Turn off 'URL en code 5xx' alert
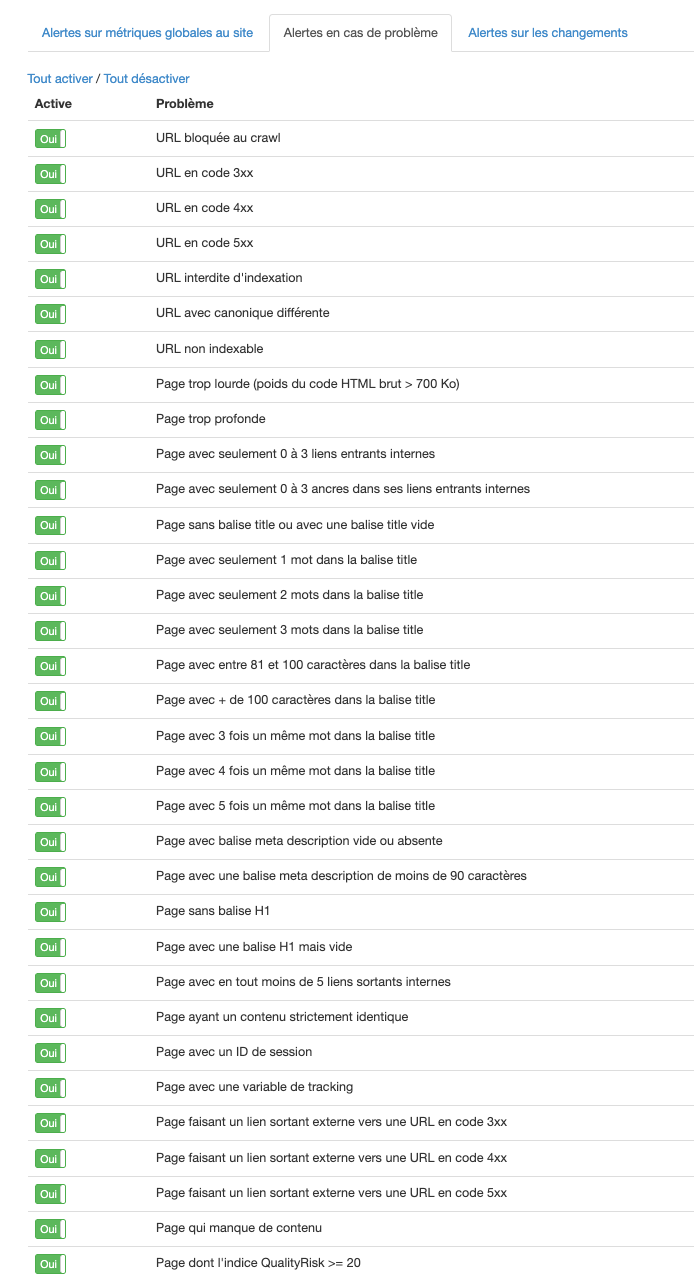 [x=50, y=244]
